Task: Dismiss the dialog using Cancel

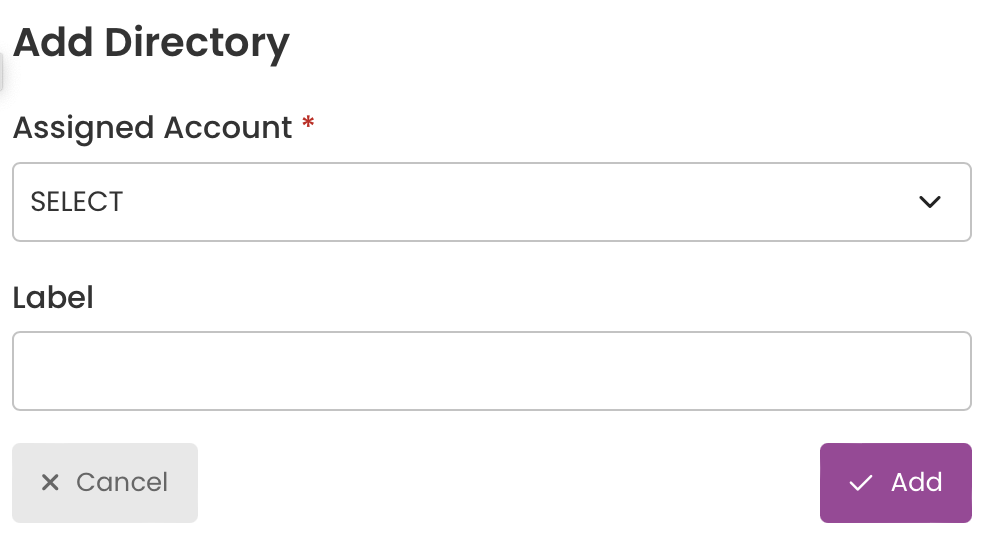Action: click(x=105, y=483)
